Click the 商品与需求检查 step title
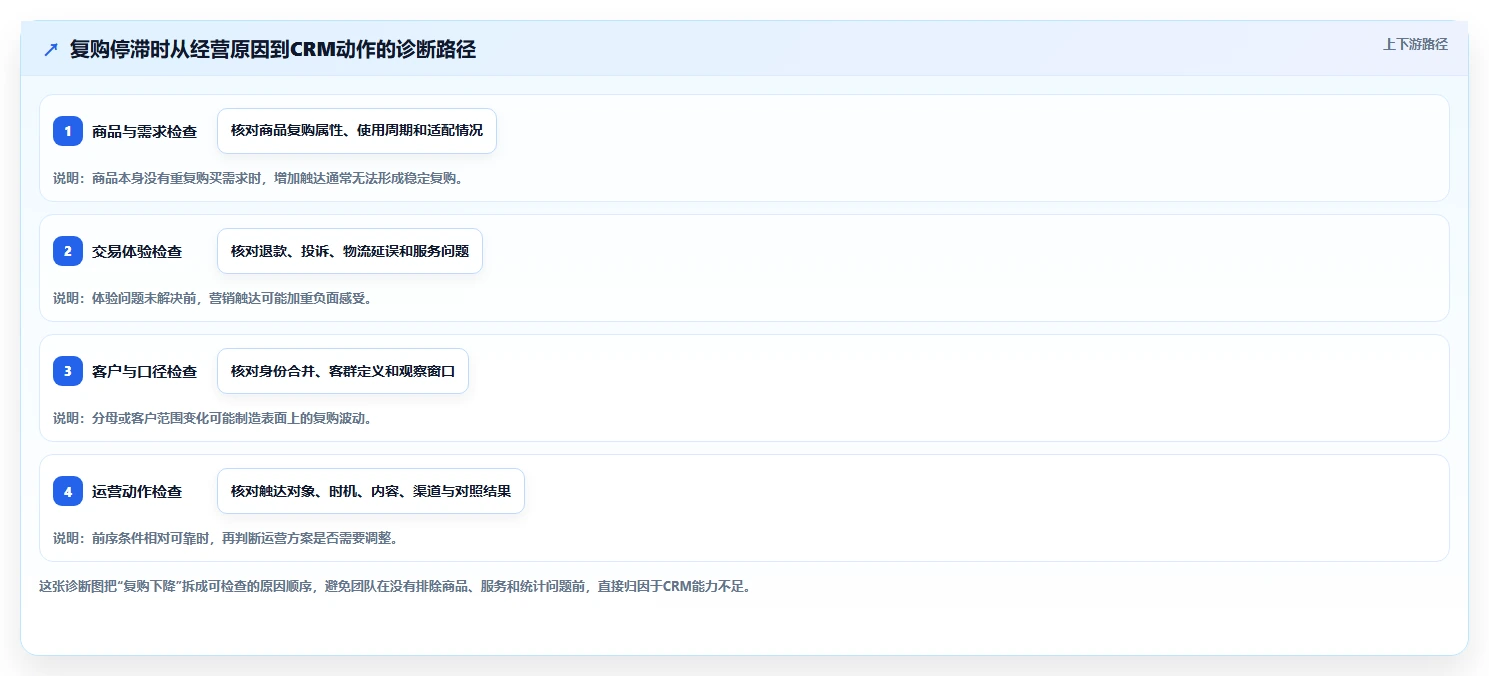Screen dimensions: 1489x676 point(144,132)
